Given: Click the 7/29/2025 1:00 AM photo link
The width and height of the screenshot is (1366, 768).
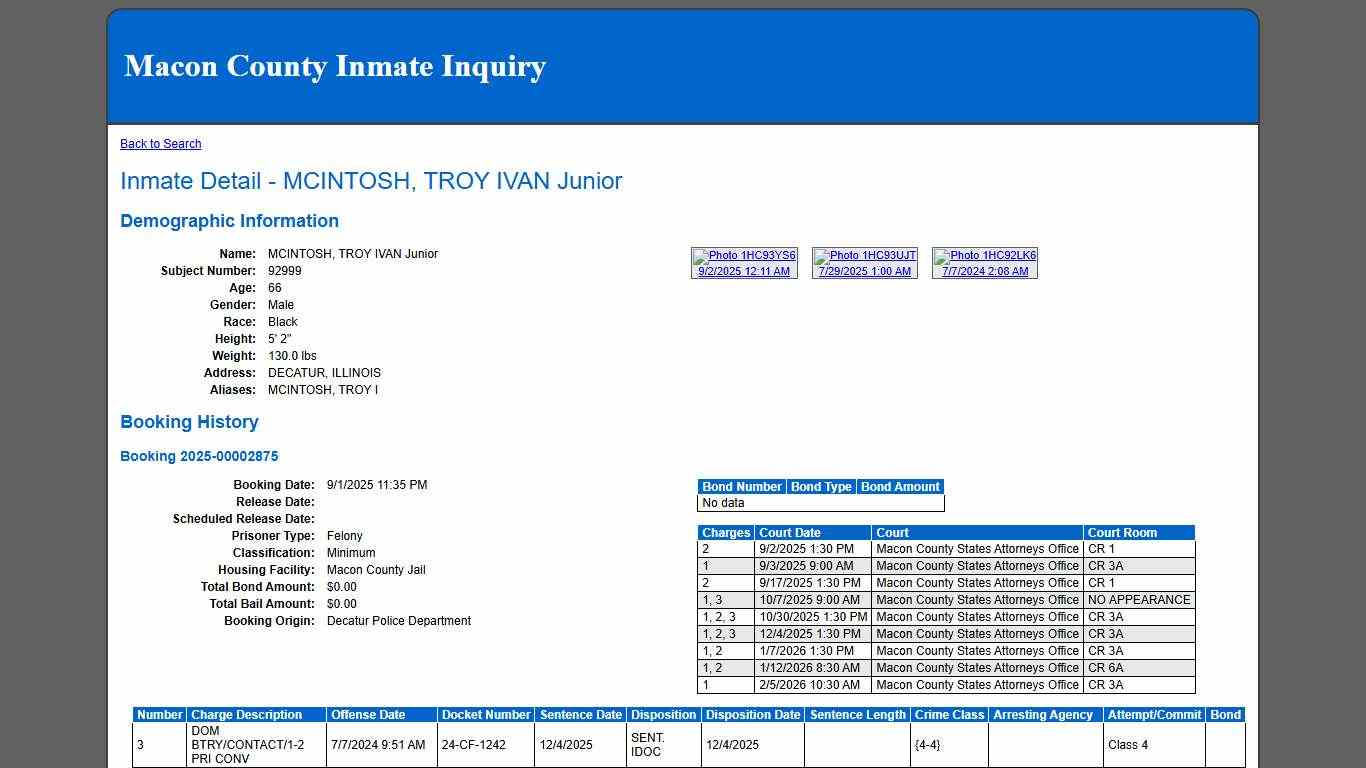Looking at the screenshot, I should point(864,270).
